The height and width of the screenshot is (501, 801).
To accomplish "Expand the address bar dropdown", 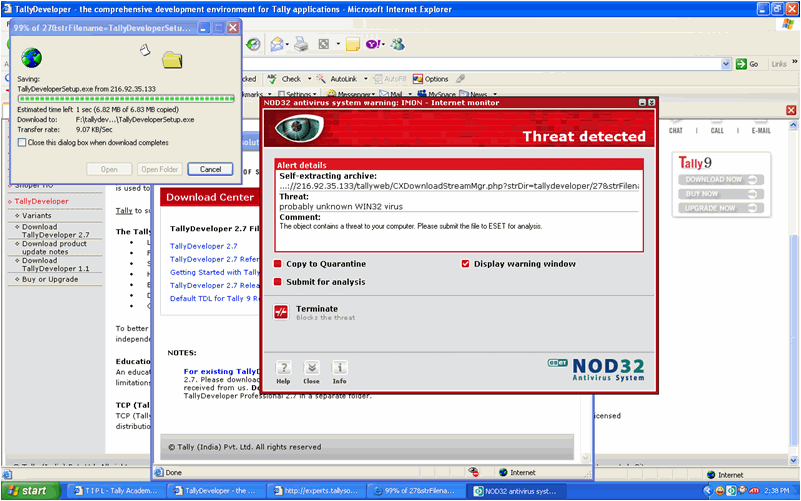I will pyautogui.click(x=726, y=64).
